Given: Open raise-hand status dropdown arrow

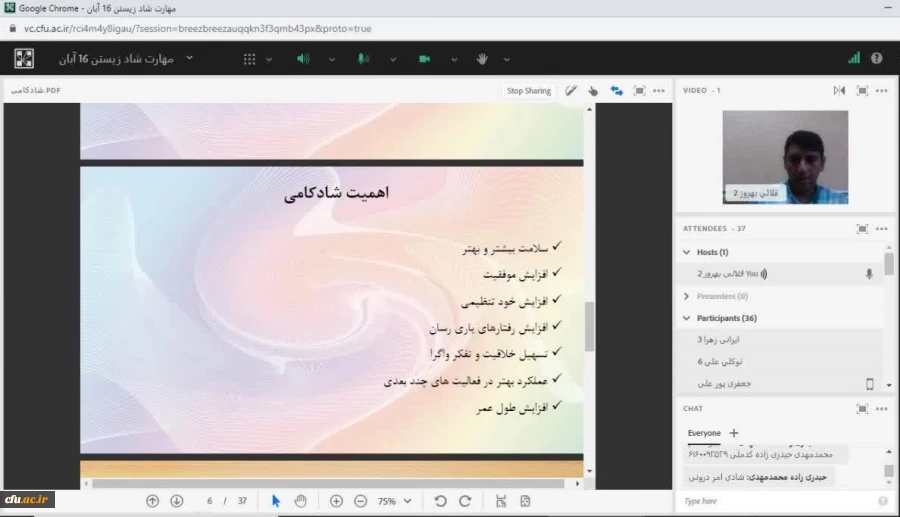Looking at the screenshot, I should click(507, 59).
